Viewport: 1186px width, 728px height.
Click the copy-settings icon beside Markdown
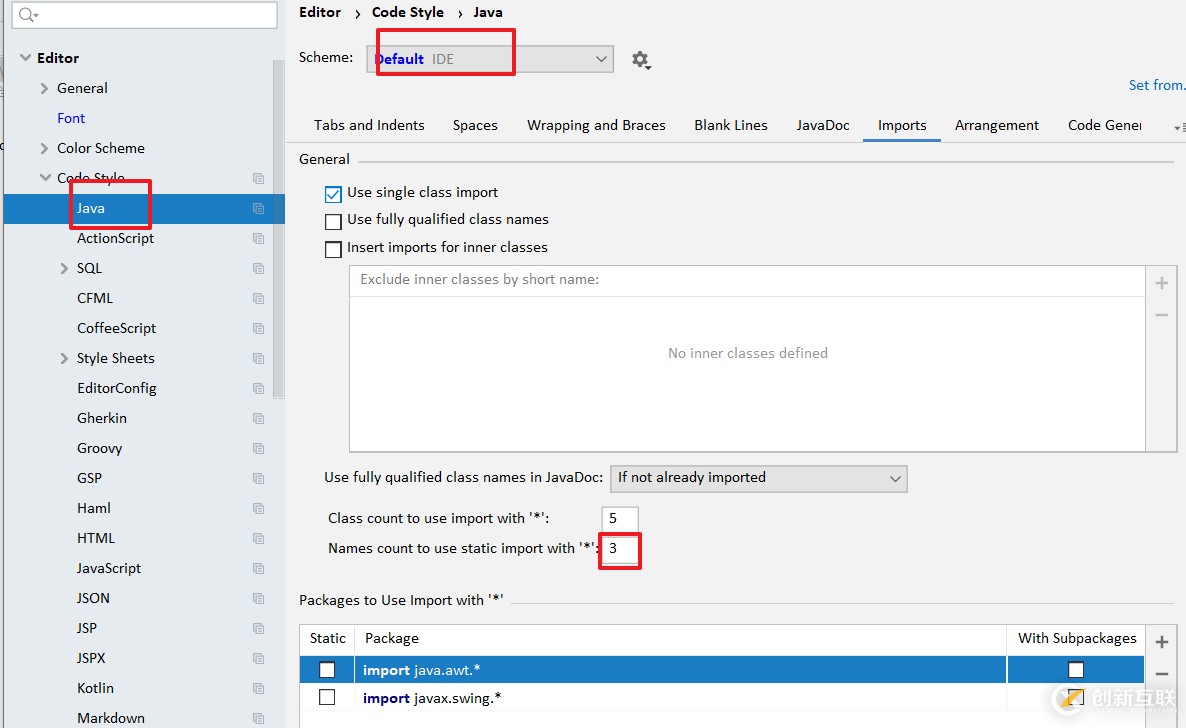[259, 718]
